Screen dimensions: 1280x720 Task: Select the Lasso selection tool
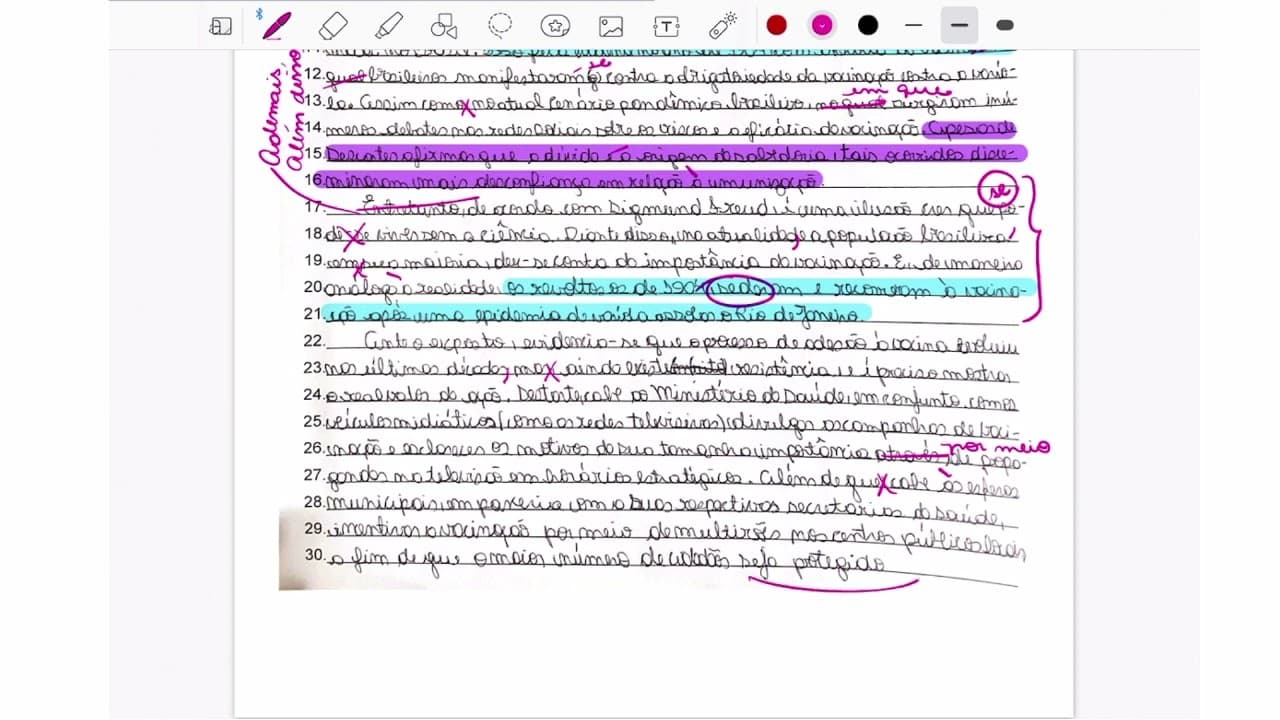(500, 25)
